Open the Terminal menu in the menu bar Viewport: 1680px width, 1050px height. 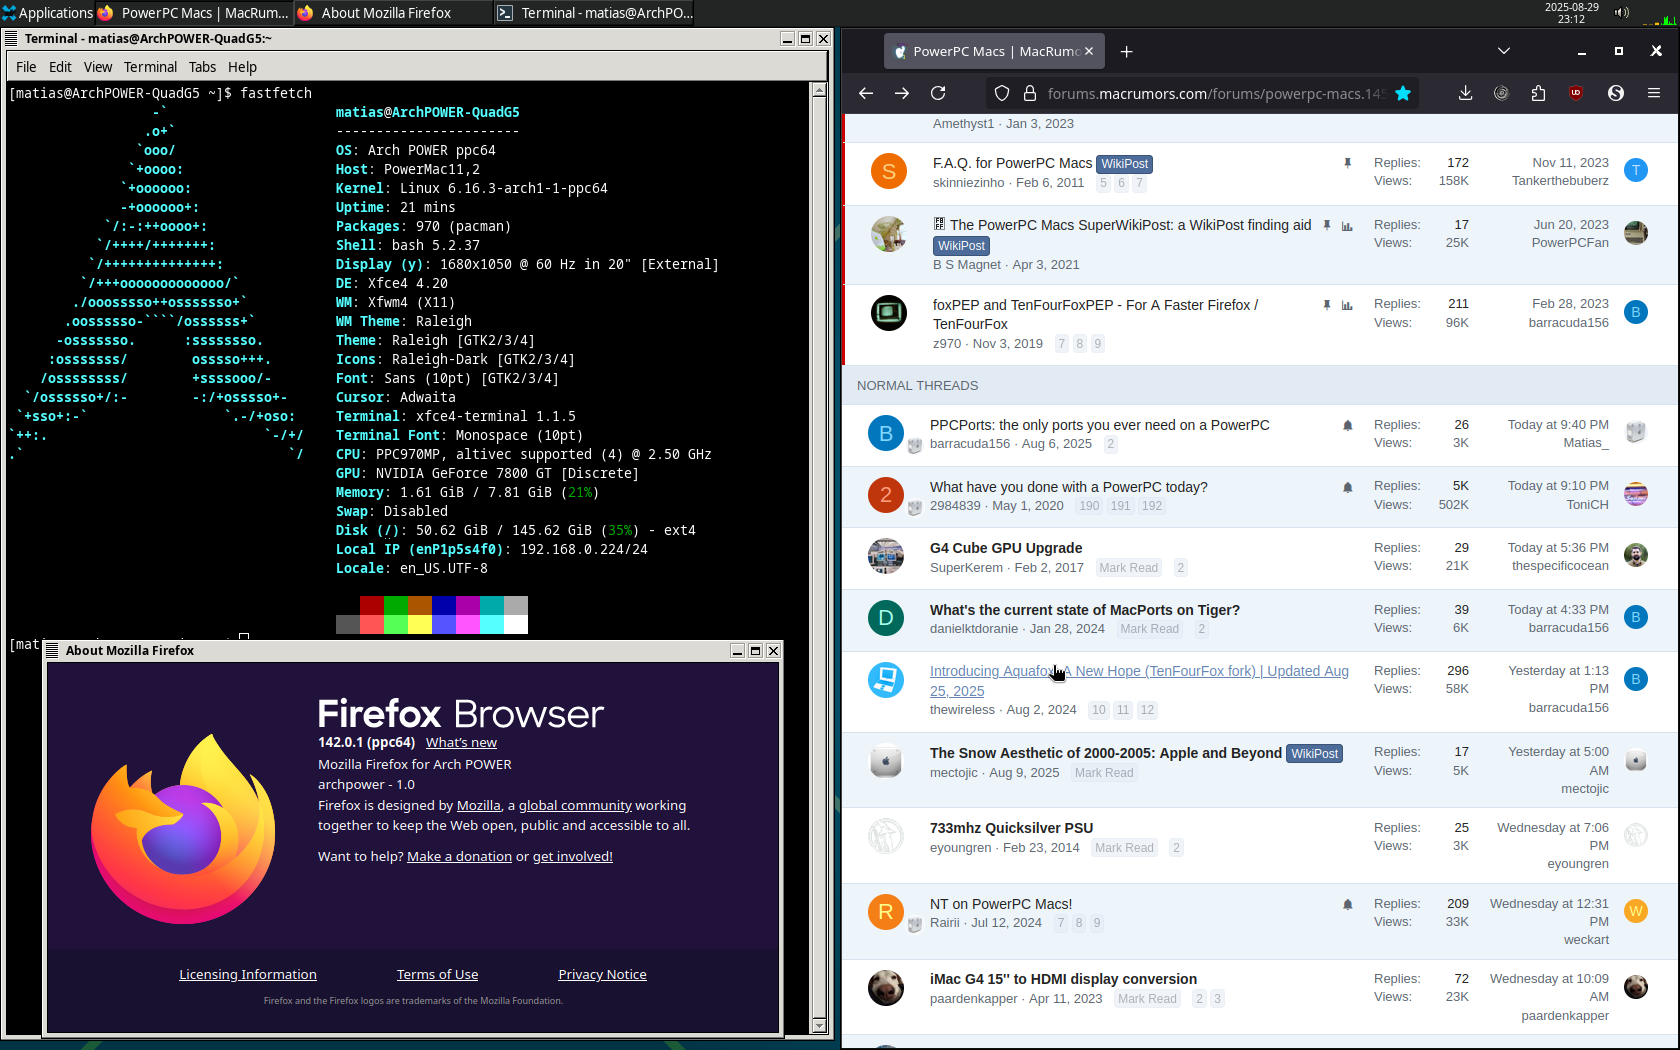150,67
